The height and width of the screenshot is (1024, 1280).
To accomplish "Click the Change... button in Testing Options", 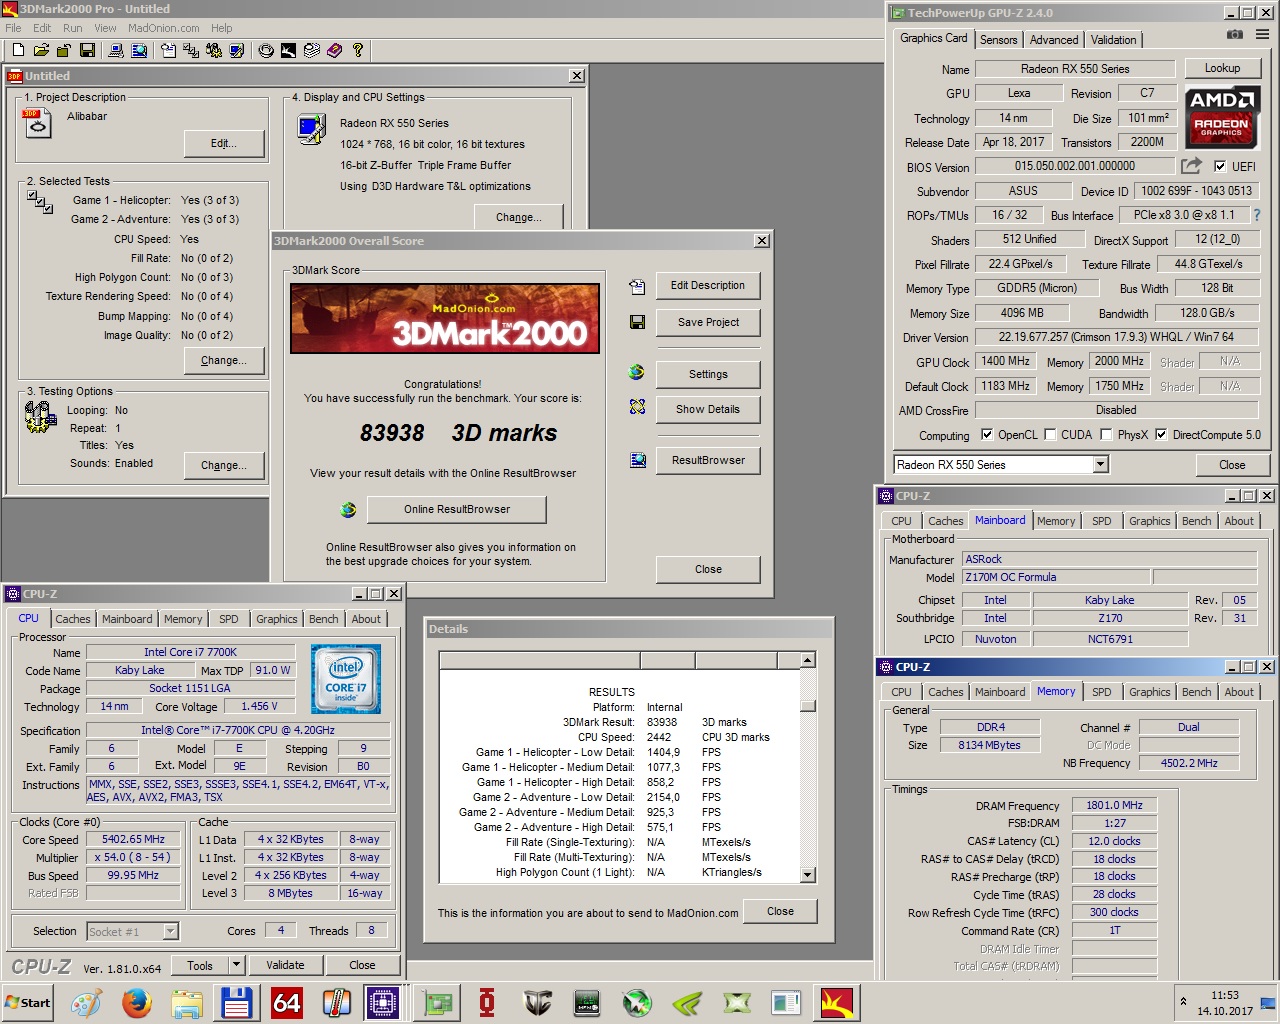I will point(224,465).
